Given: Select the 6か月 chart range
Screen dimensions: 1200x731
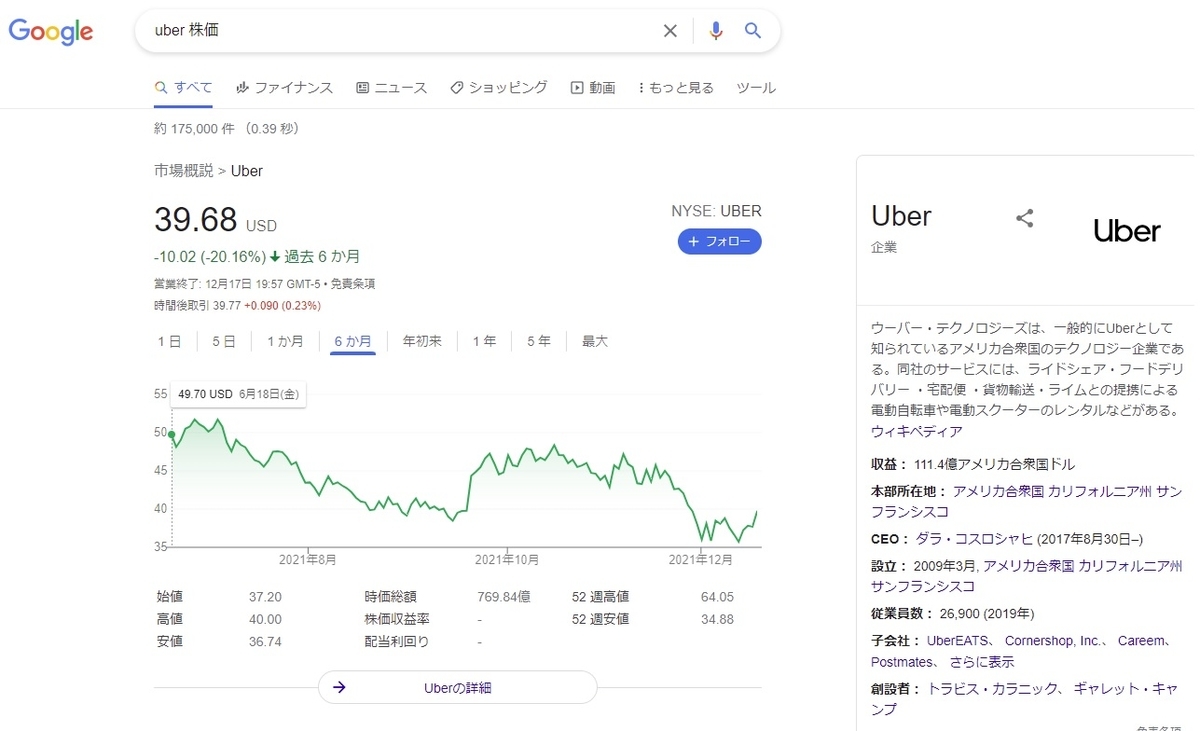Looking at the screenshot, I should (353, 341).
